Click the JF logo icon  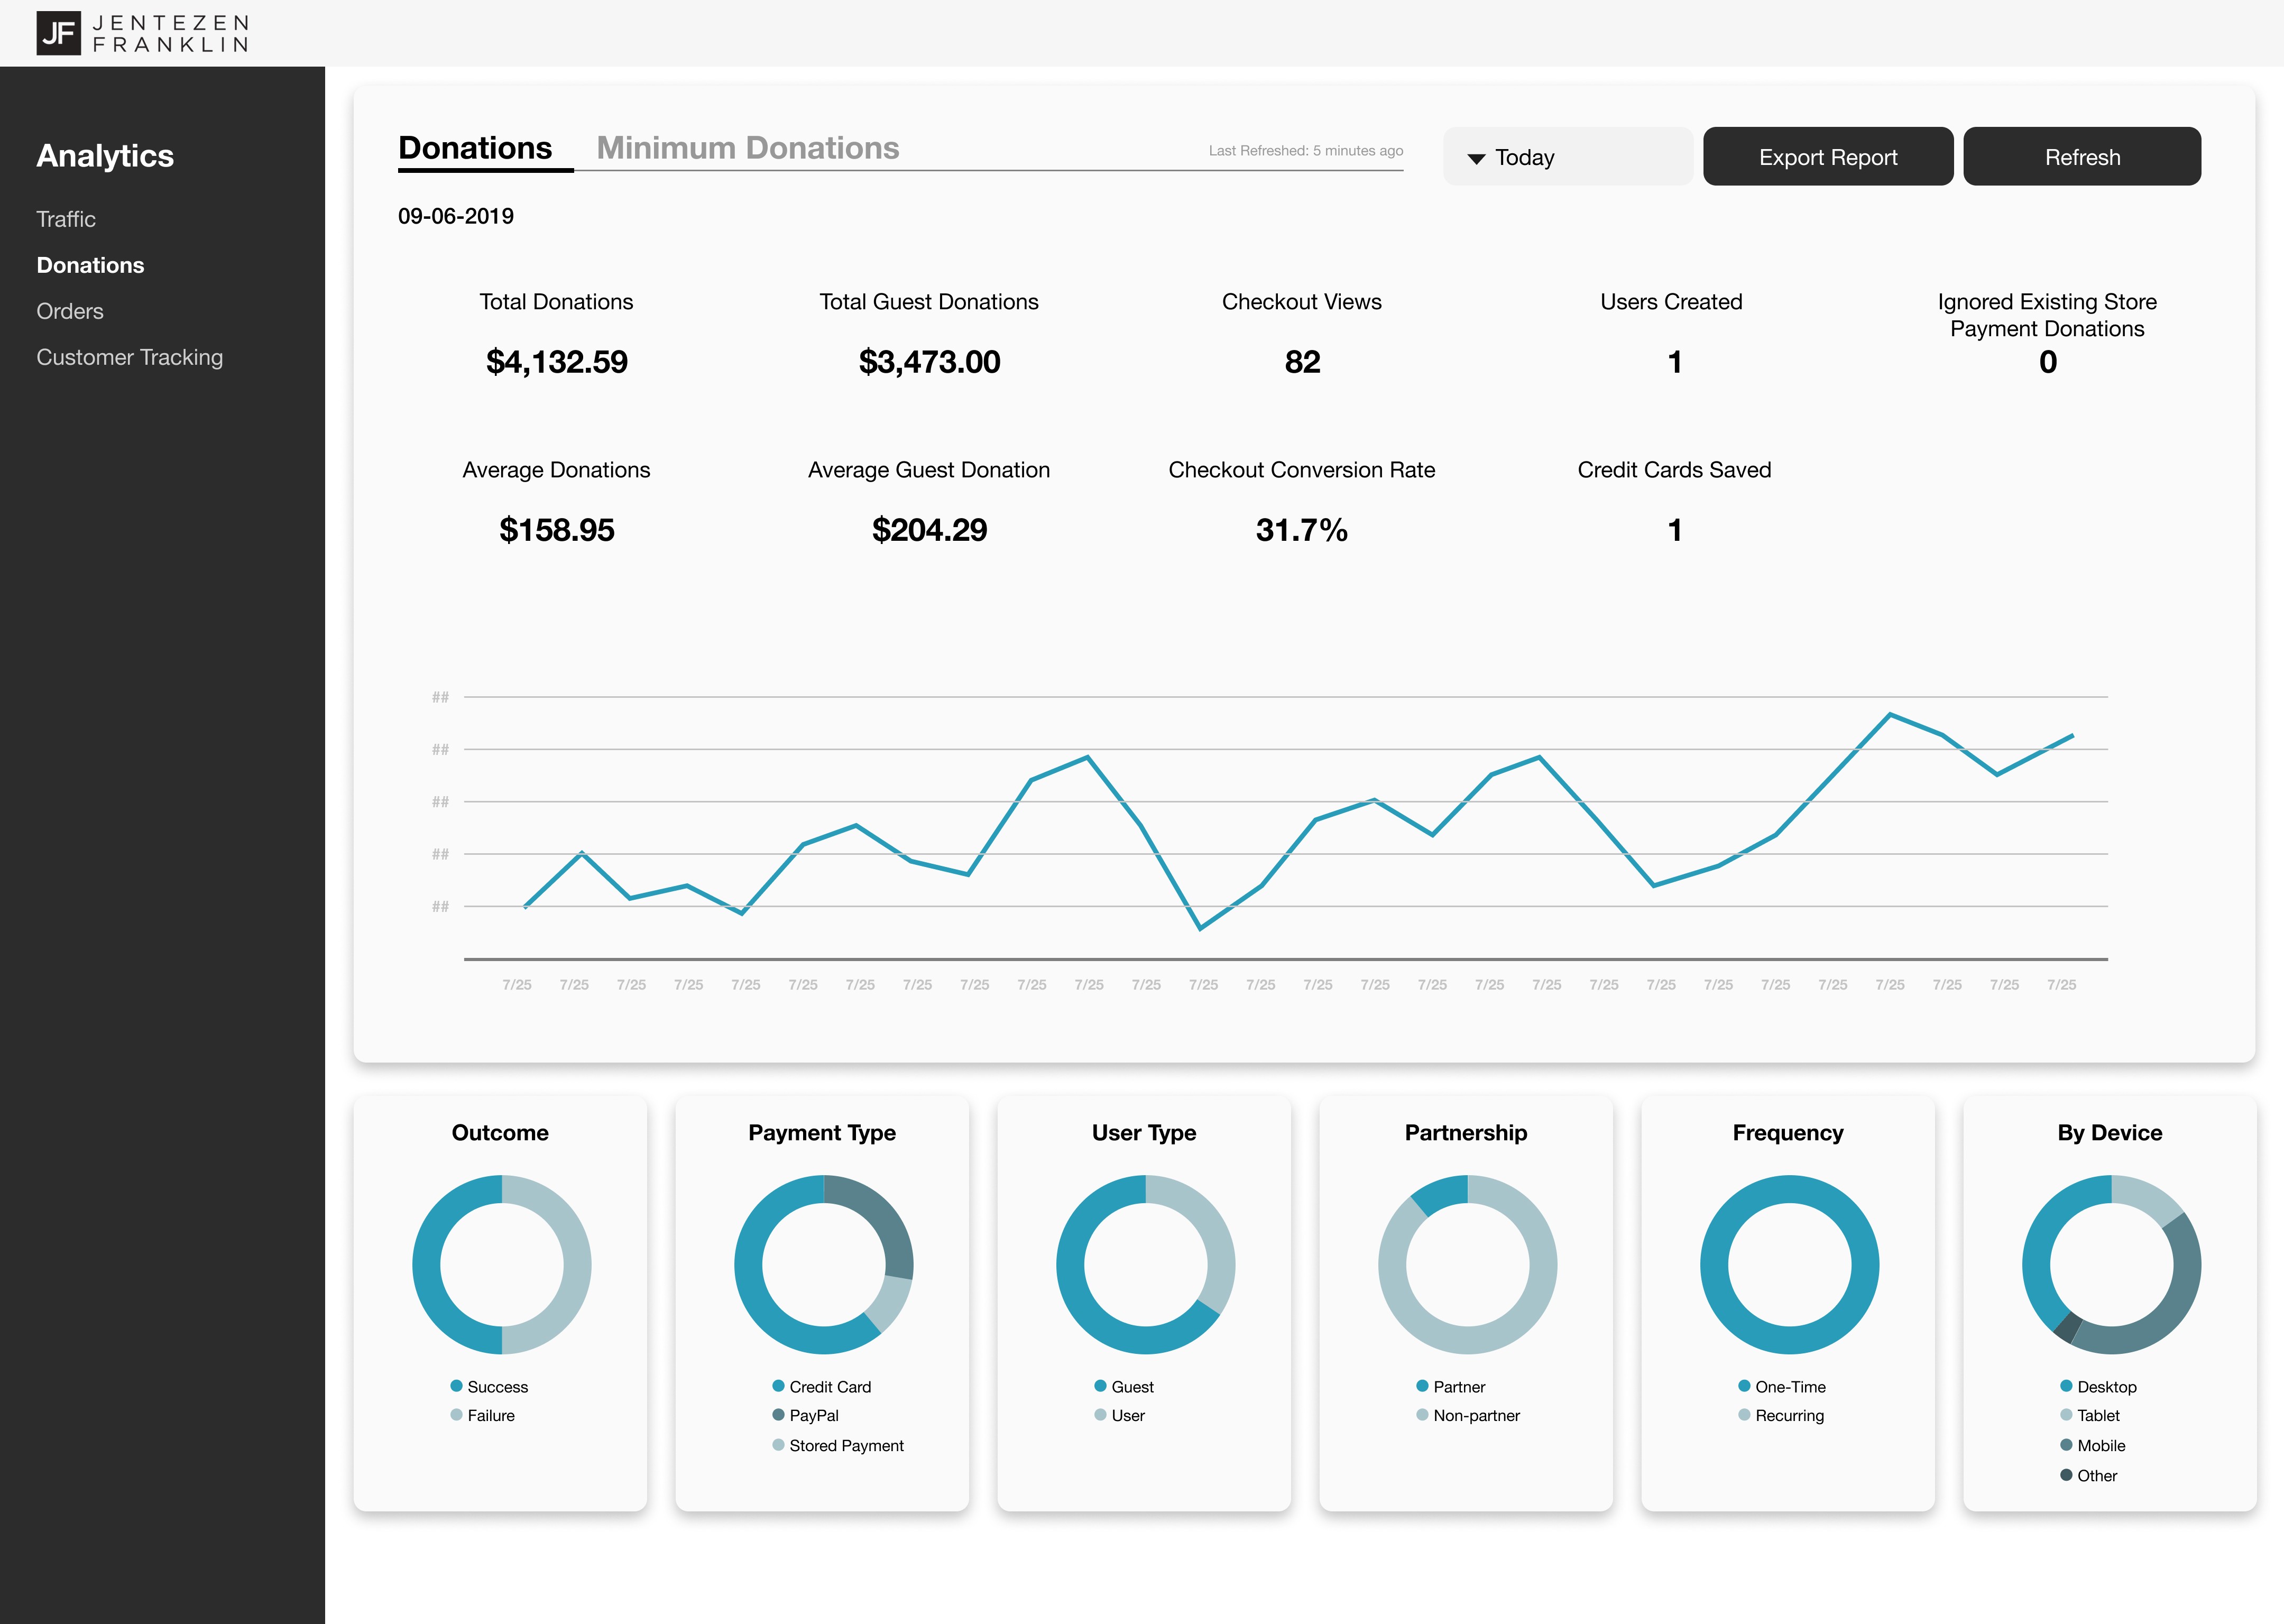coord(58,33)
